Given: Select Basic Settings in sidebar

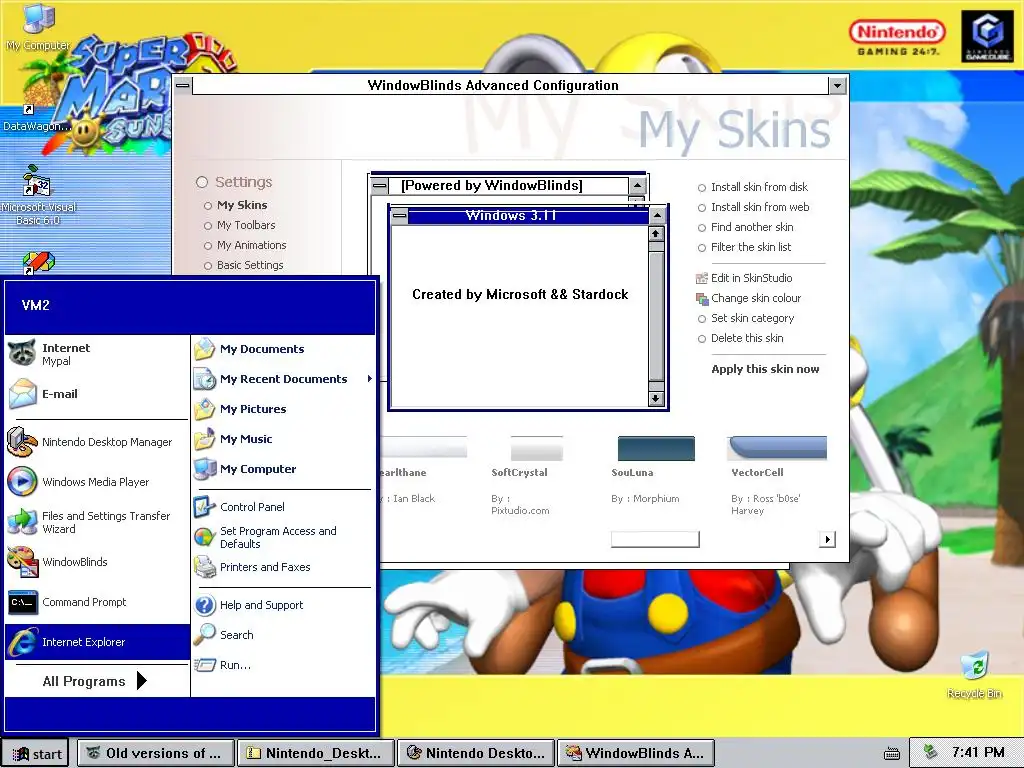Looking at the screenshot, I should point(244,265).
